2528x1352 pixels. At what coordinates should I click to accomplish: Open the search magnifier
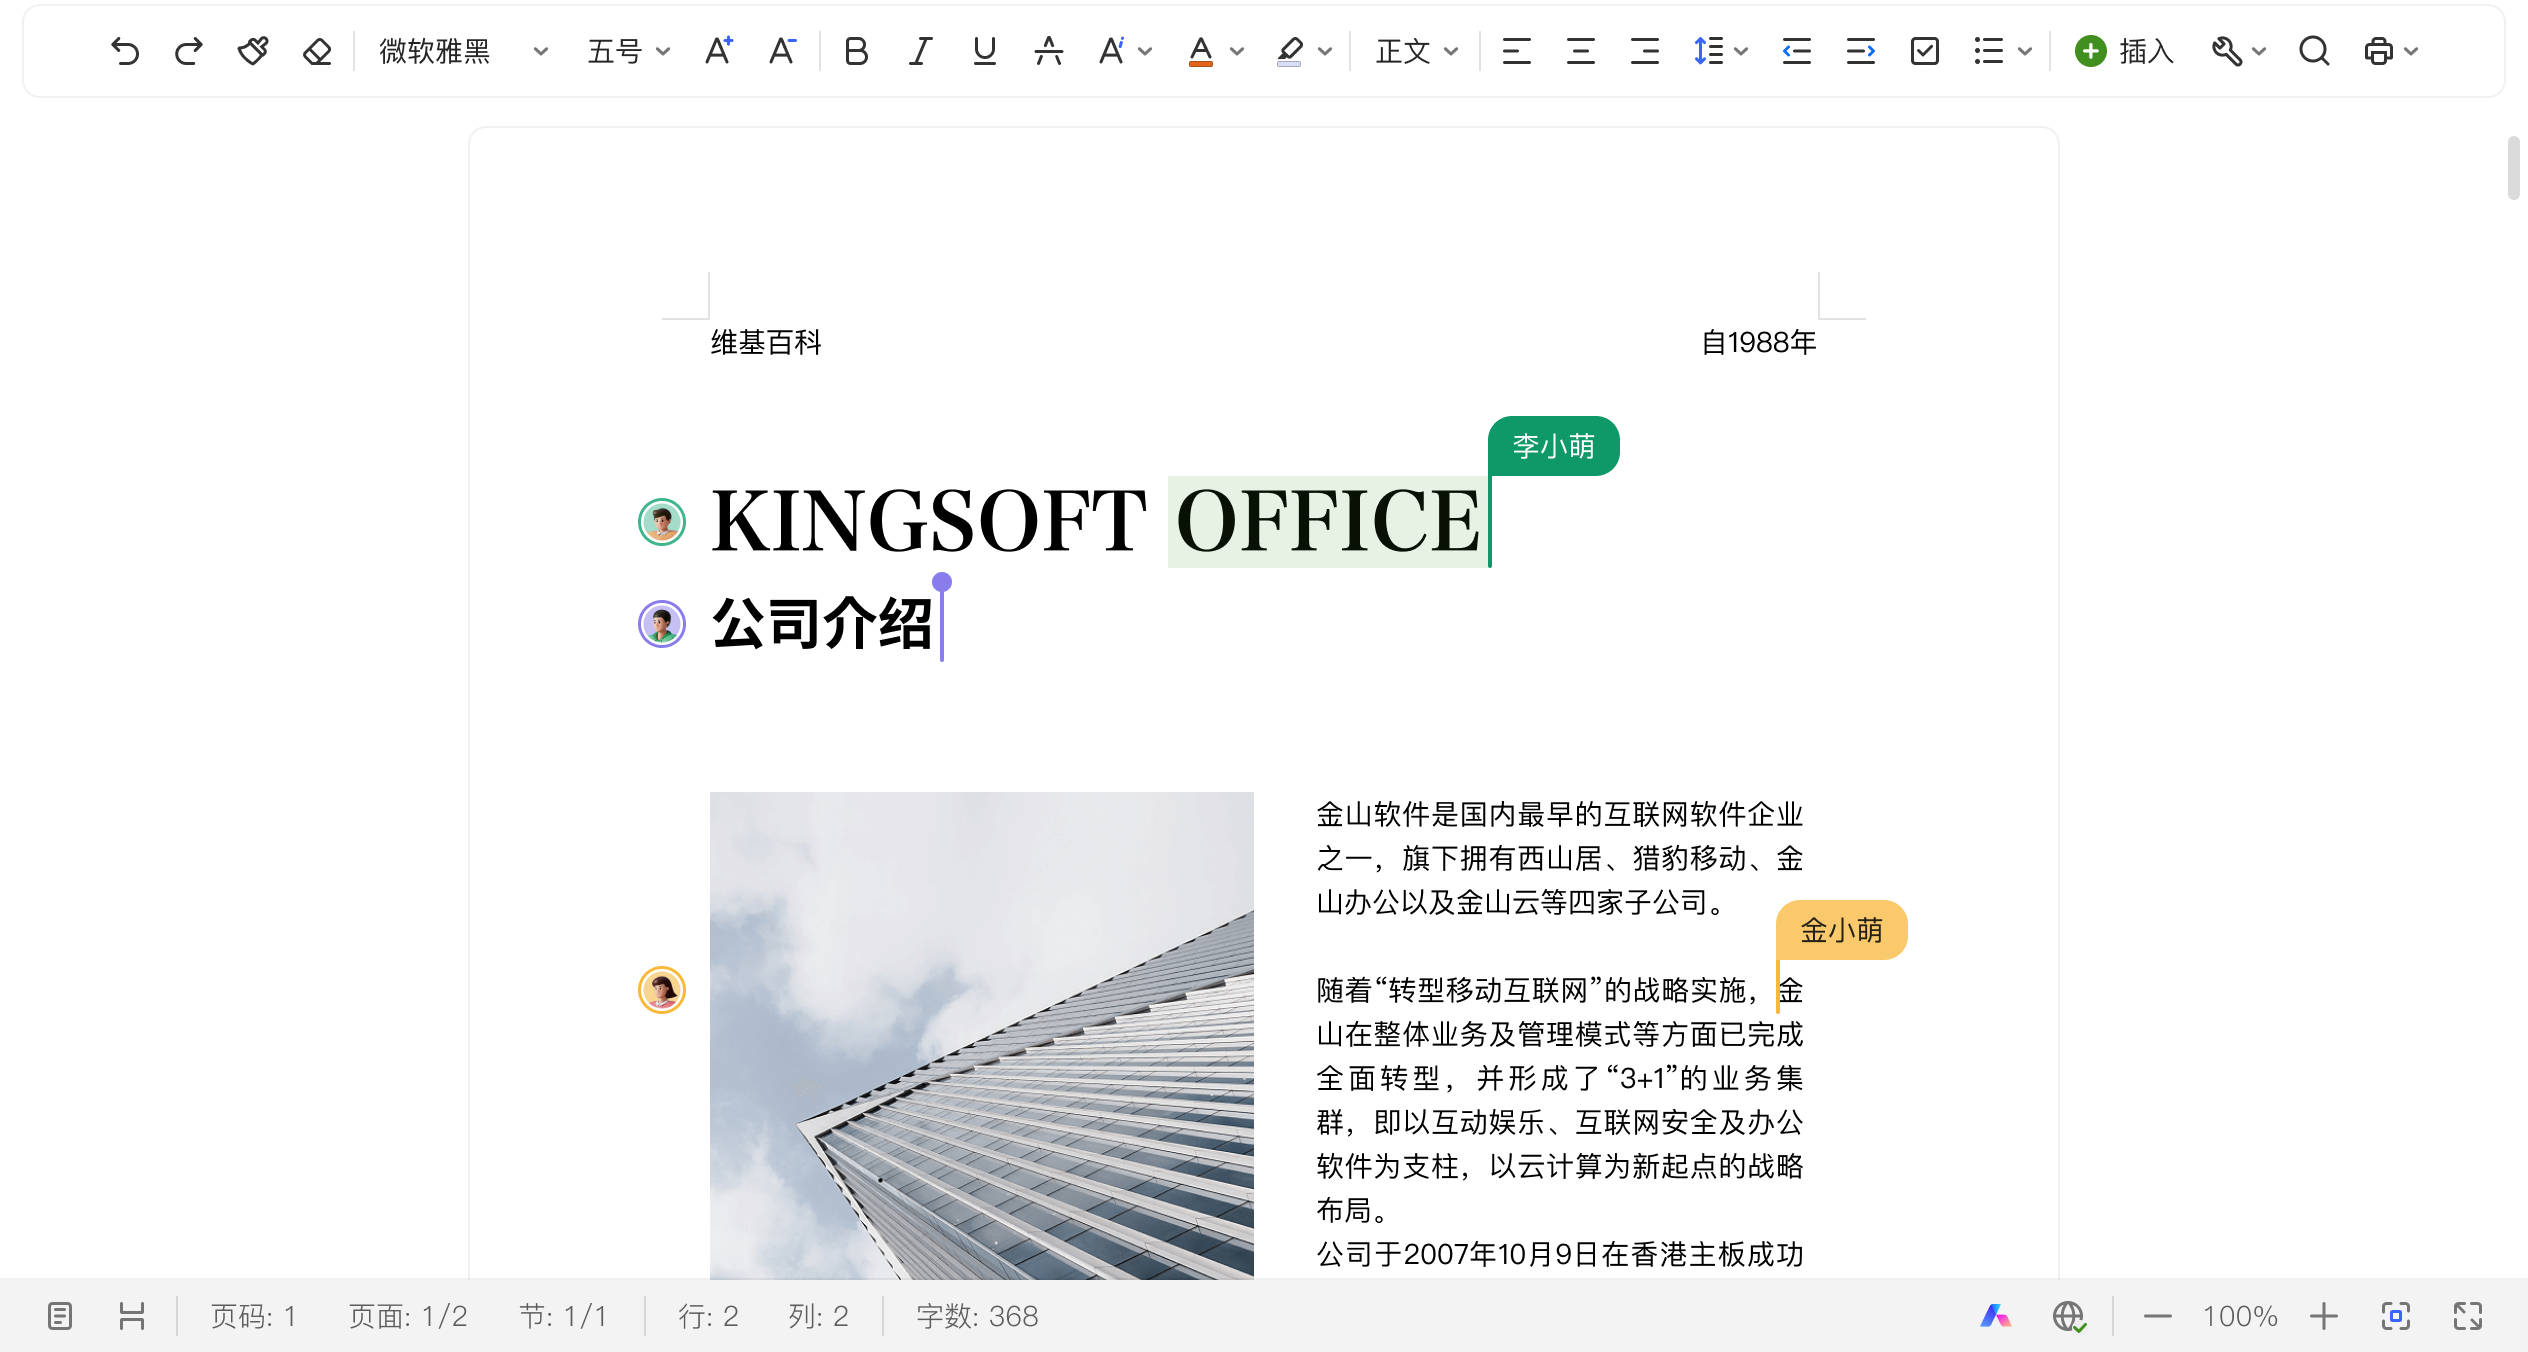point(2314,51)
